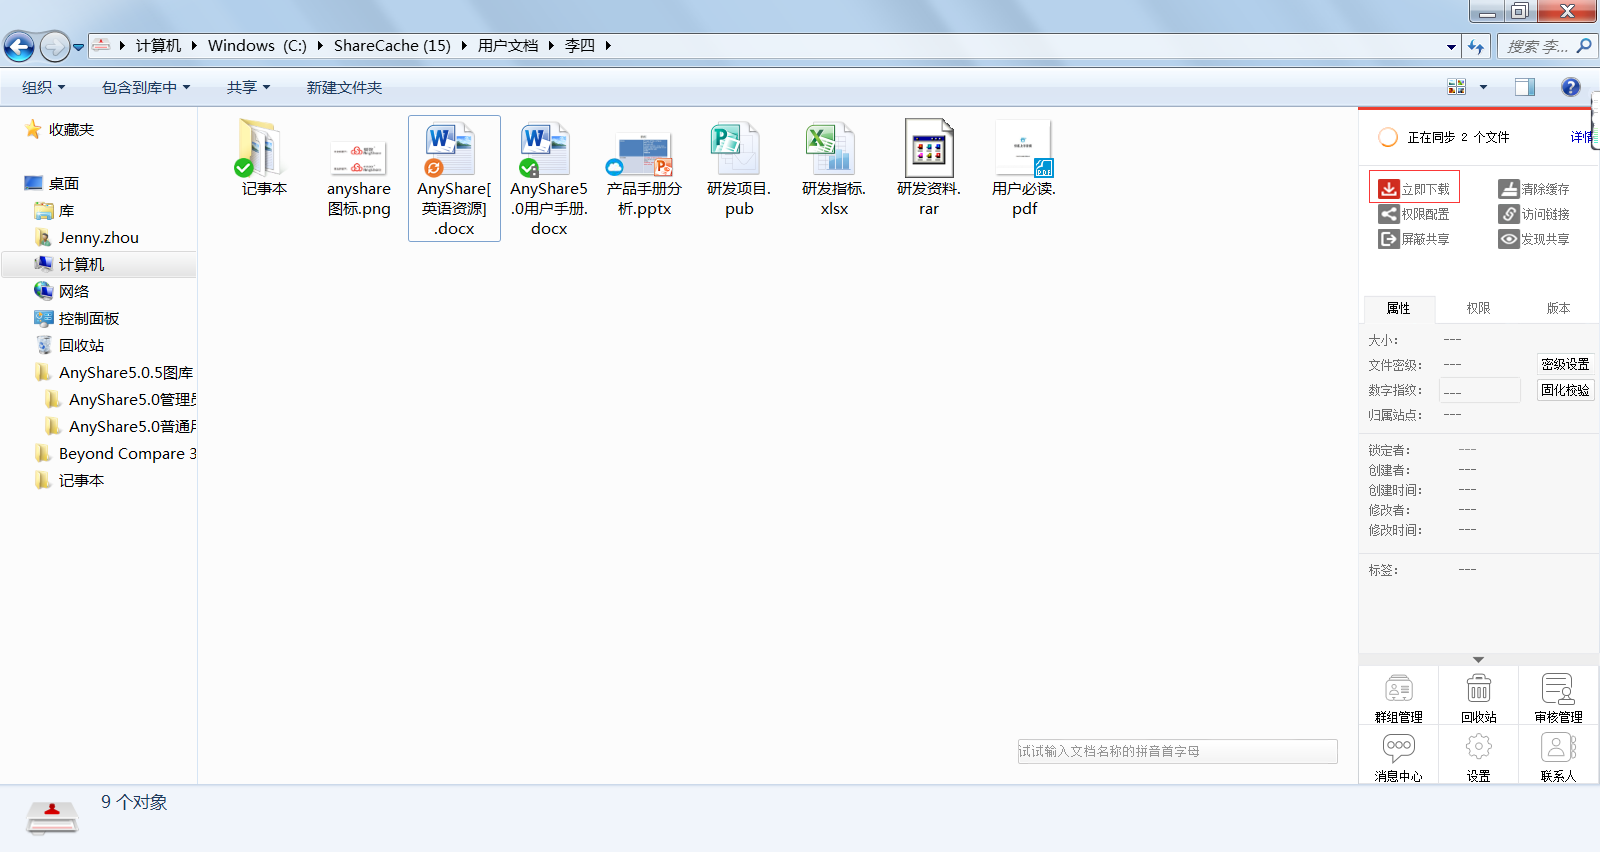
Task: Select anyshare图标.png file thumbnail
Action: 358,157
